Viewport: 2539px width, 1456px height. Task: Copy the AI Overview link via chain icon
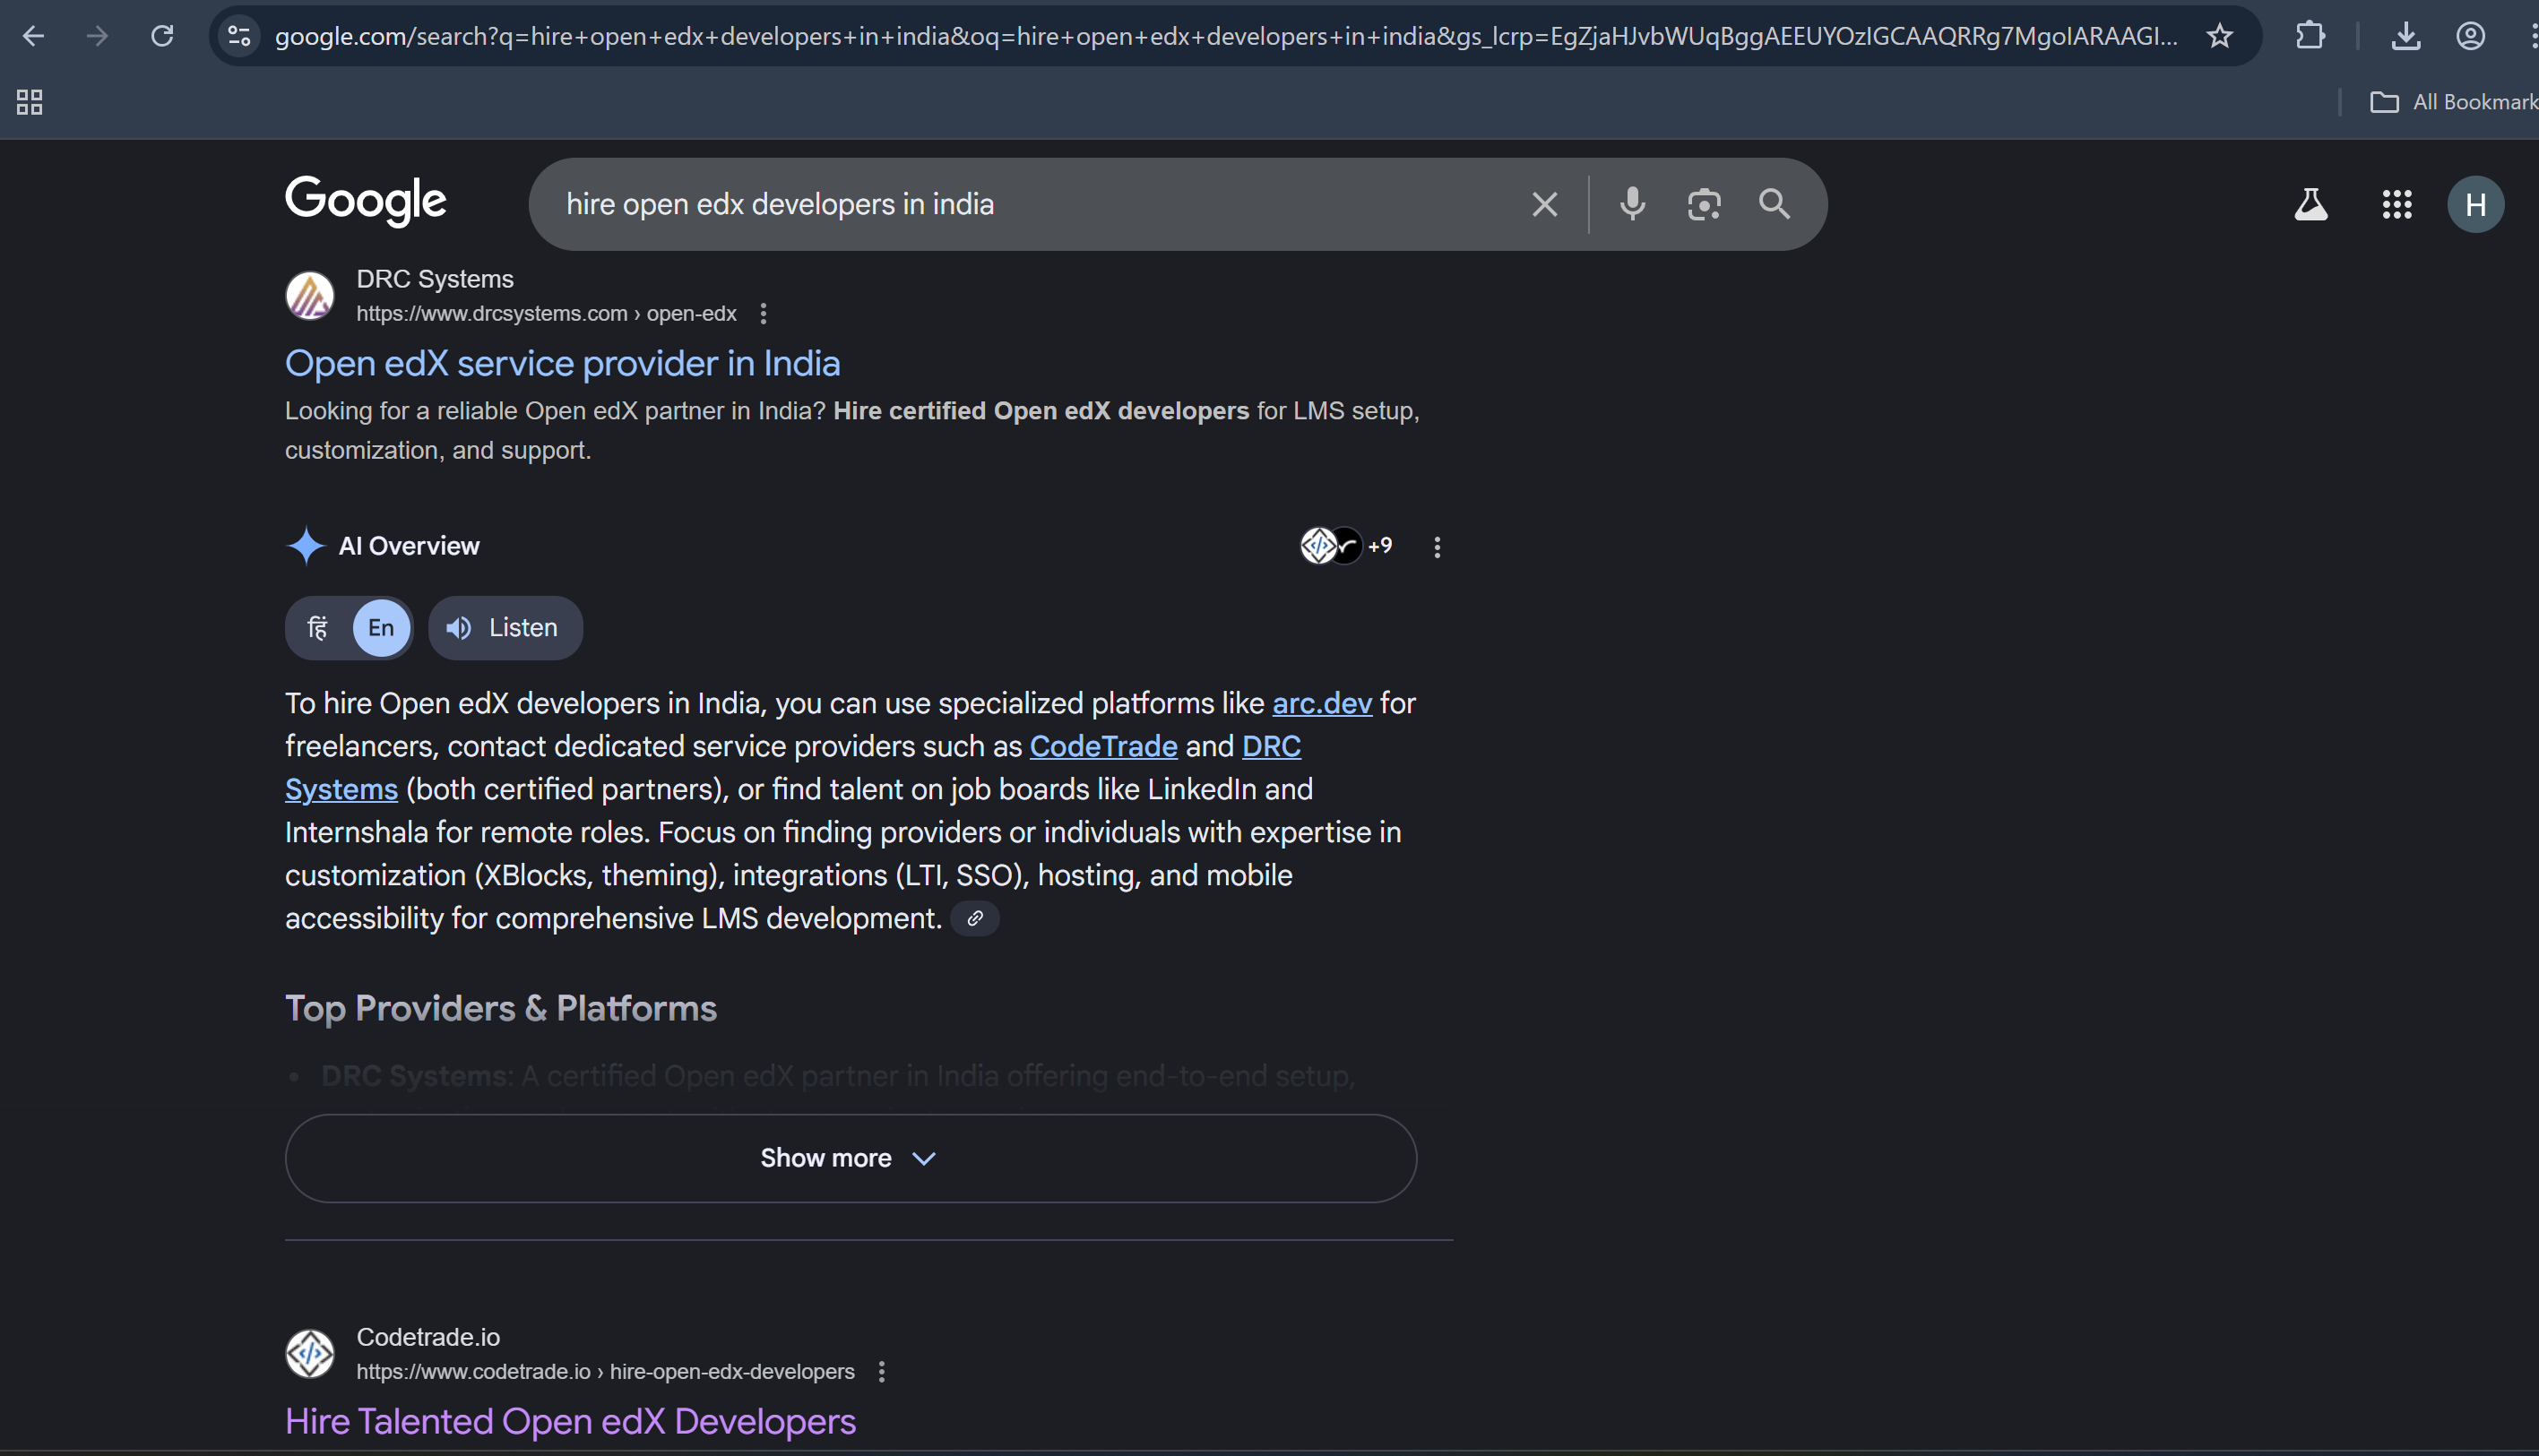pos(975,918)
